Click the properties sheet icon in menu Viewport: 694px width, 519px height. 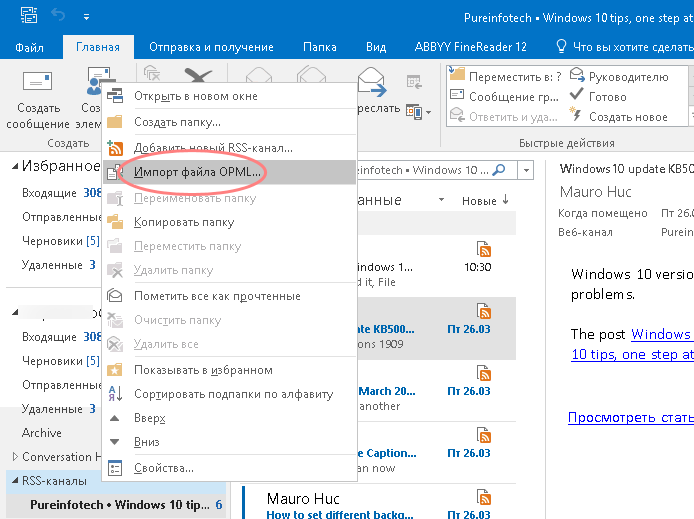click(x=115, y=468)
